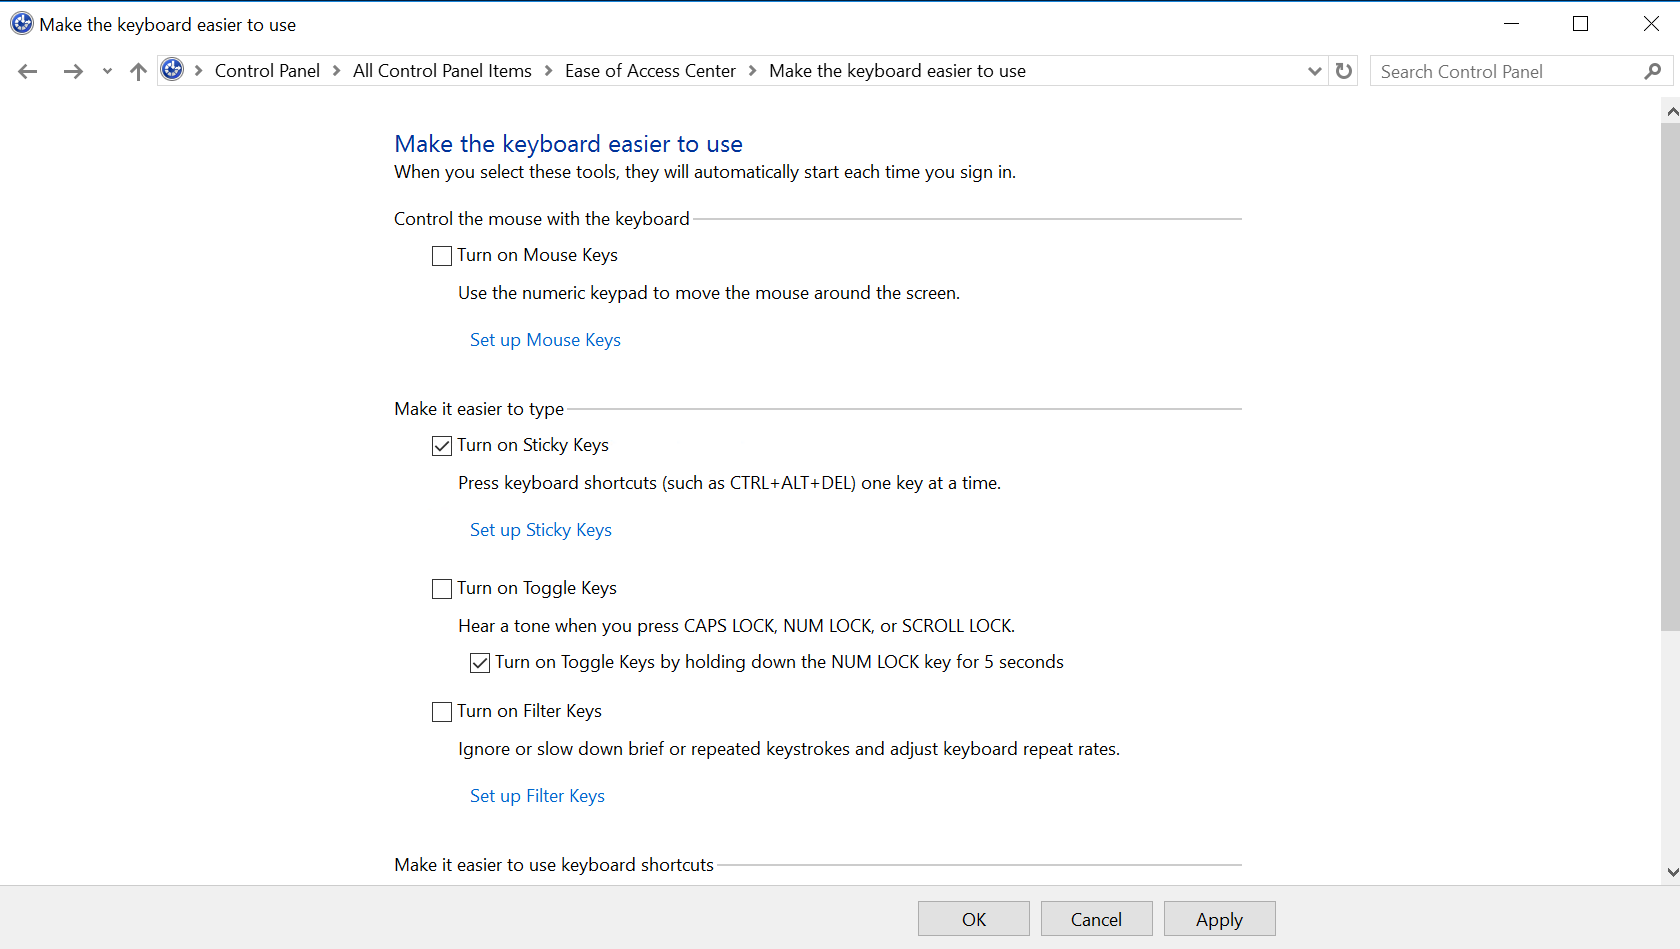1680x949 pixels.
Task: Go forward using the forward arrow
Action: pos(73,71)
